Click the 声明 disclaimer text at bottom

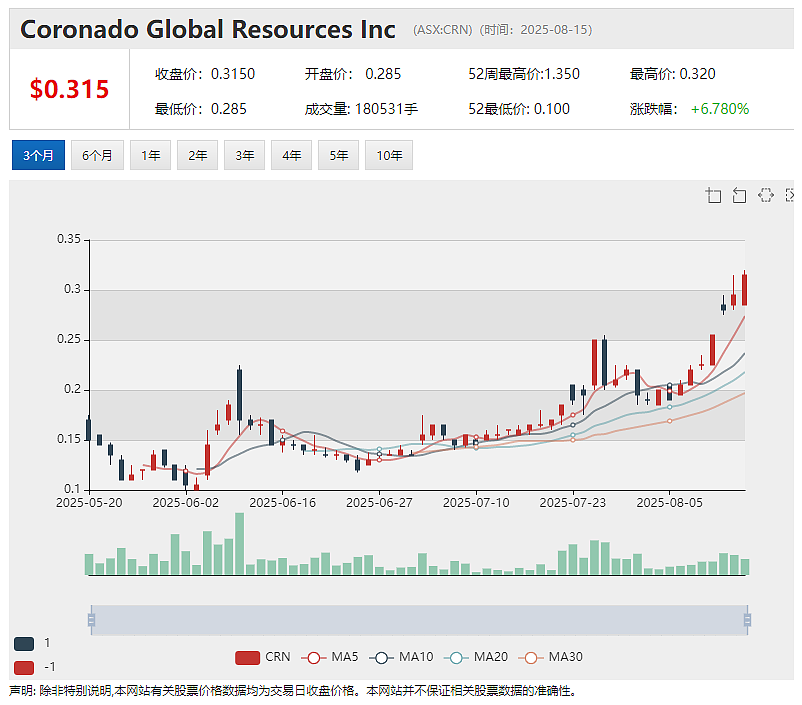coord(293,691)
